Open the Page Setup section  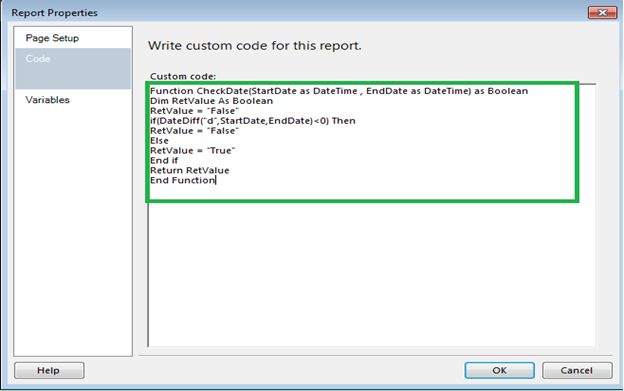click(x=52, y=38)
